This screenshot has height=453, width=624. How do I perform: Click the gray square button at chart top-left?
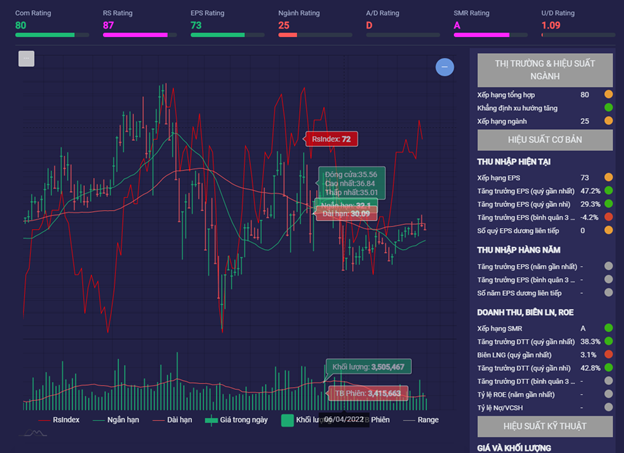point(27,58)
